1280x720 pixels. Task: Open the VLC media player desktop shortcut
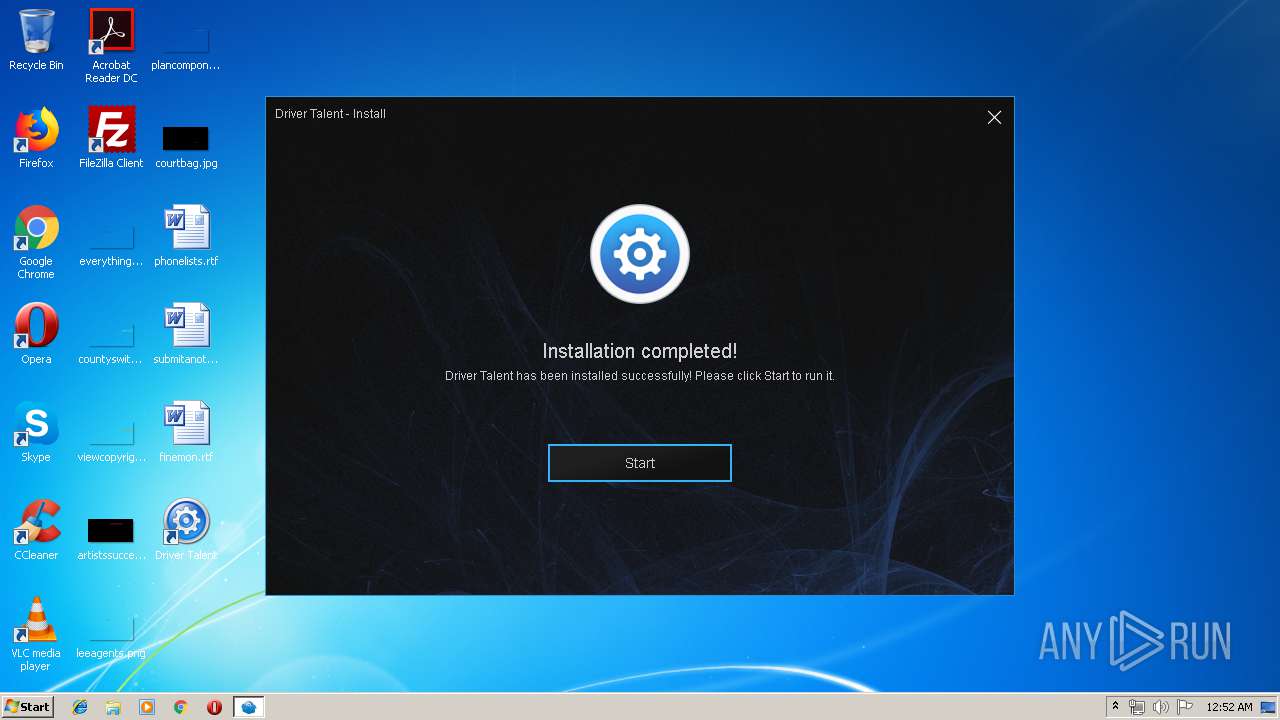pyautogui.click(x=36, y=635)
